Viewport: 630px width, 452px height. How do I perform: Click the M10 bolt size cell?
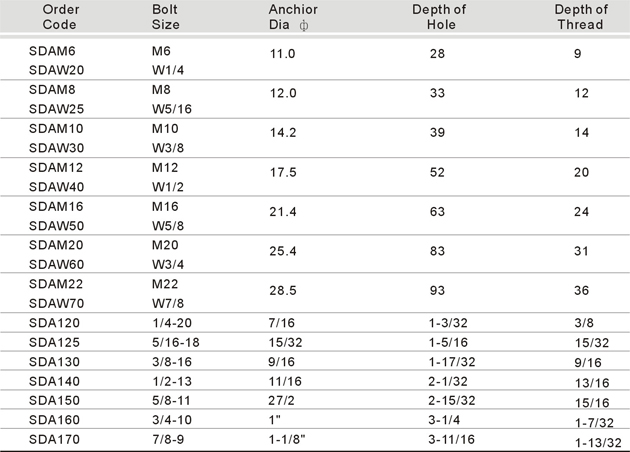pyautogui.click(x=165, y=129)
